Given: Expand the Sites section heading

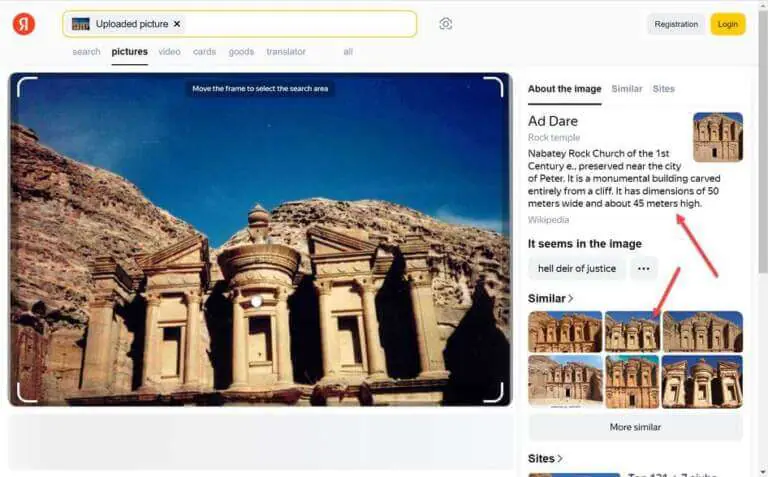Looking at the screenshot, I should click(x=545, y=458).
